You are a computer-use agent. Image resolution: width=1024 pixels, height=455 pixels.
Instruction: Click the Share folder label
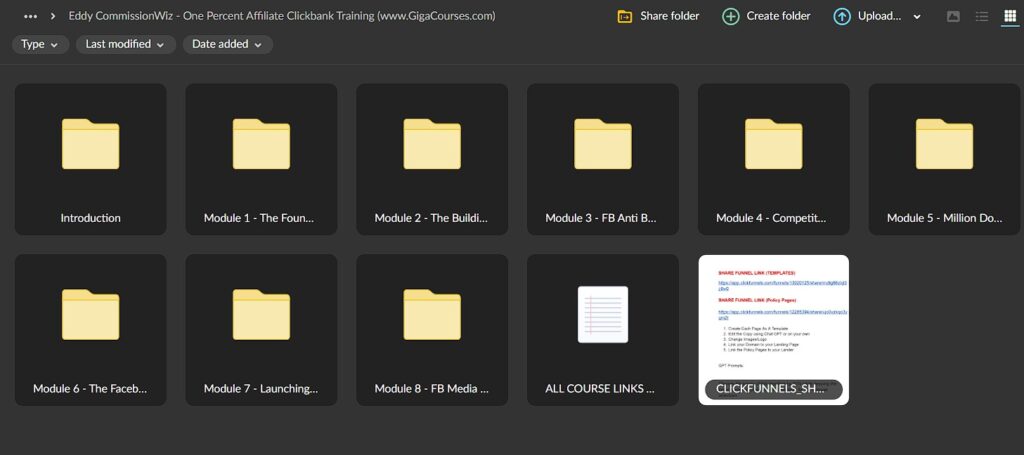pyautogui.click(x=670, y=16)
